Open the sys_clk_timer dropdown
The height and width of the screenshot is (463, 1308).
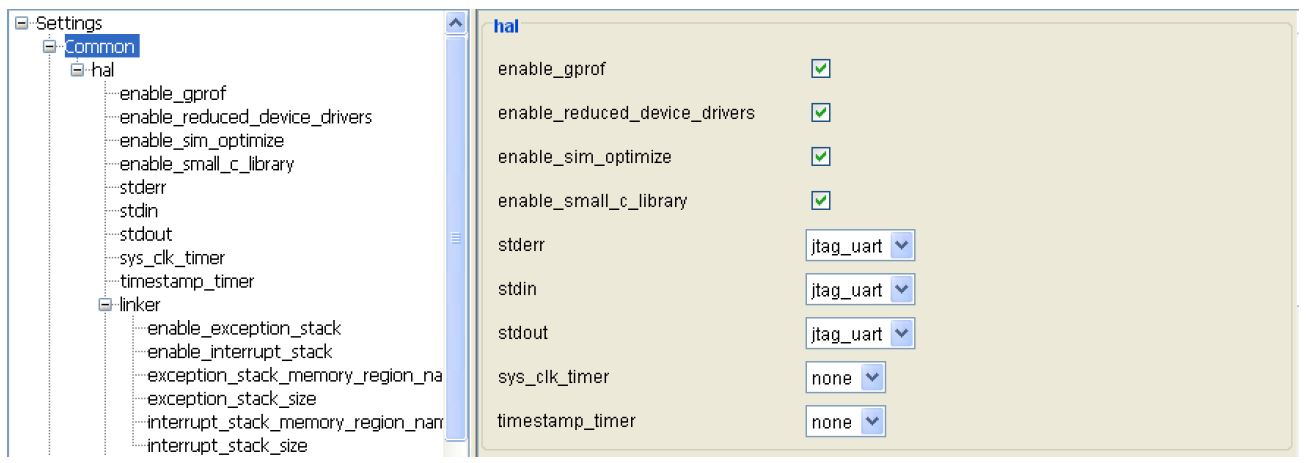coord(871,378)
